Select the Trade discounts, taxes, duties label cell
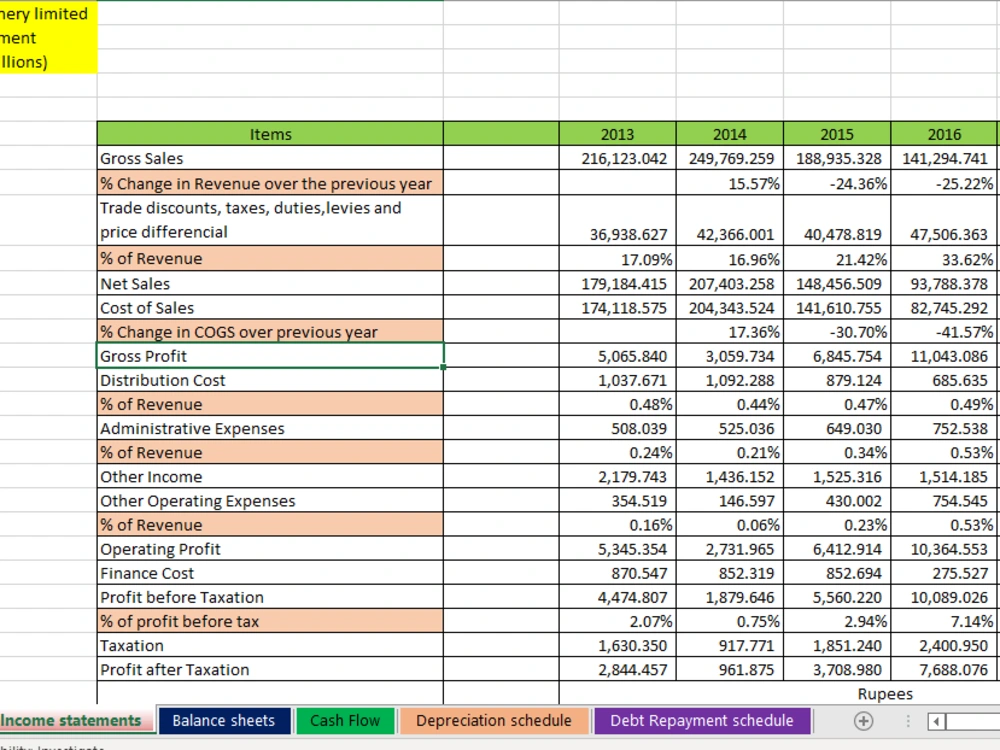The image size is (1000, 750). click(x=270, y=220)
